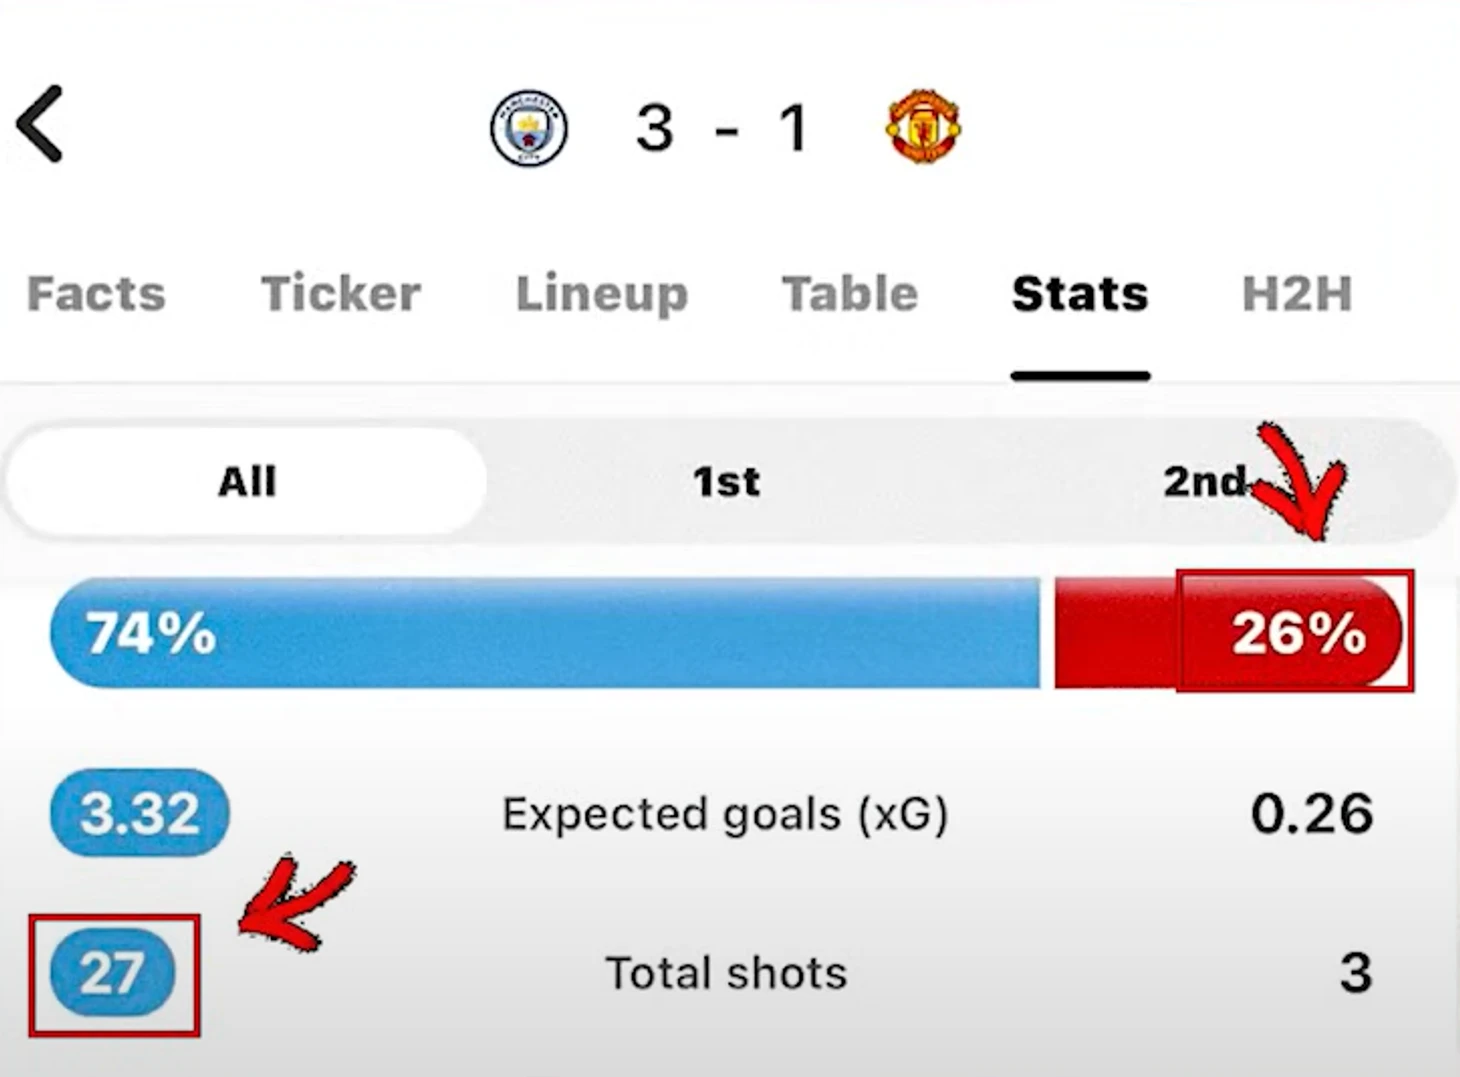
Task: Switch stats to 2nd half
Action: point(1205,482)
